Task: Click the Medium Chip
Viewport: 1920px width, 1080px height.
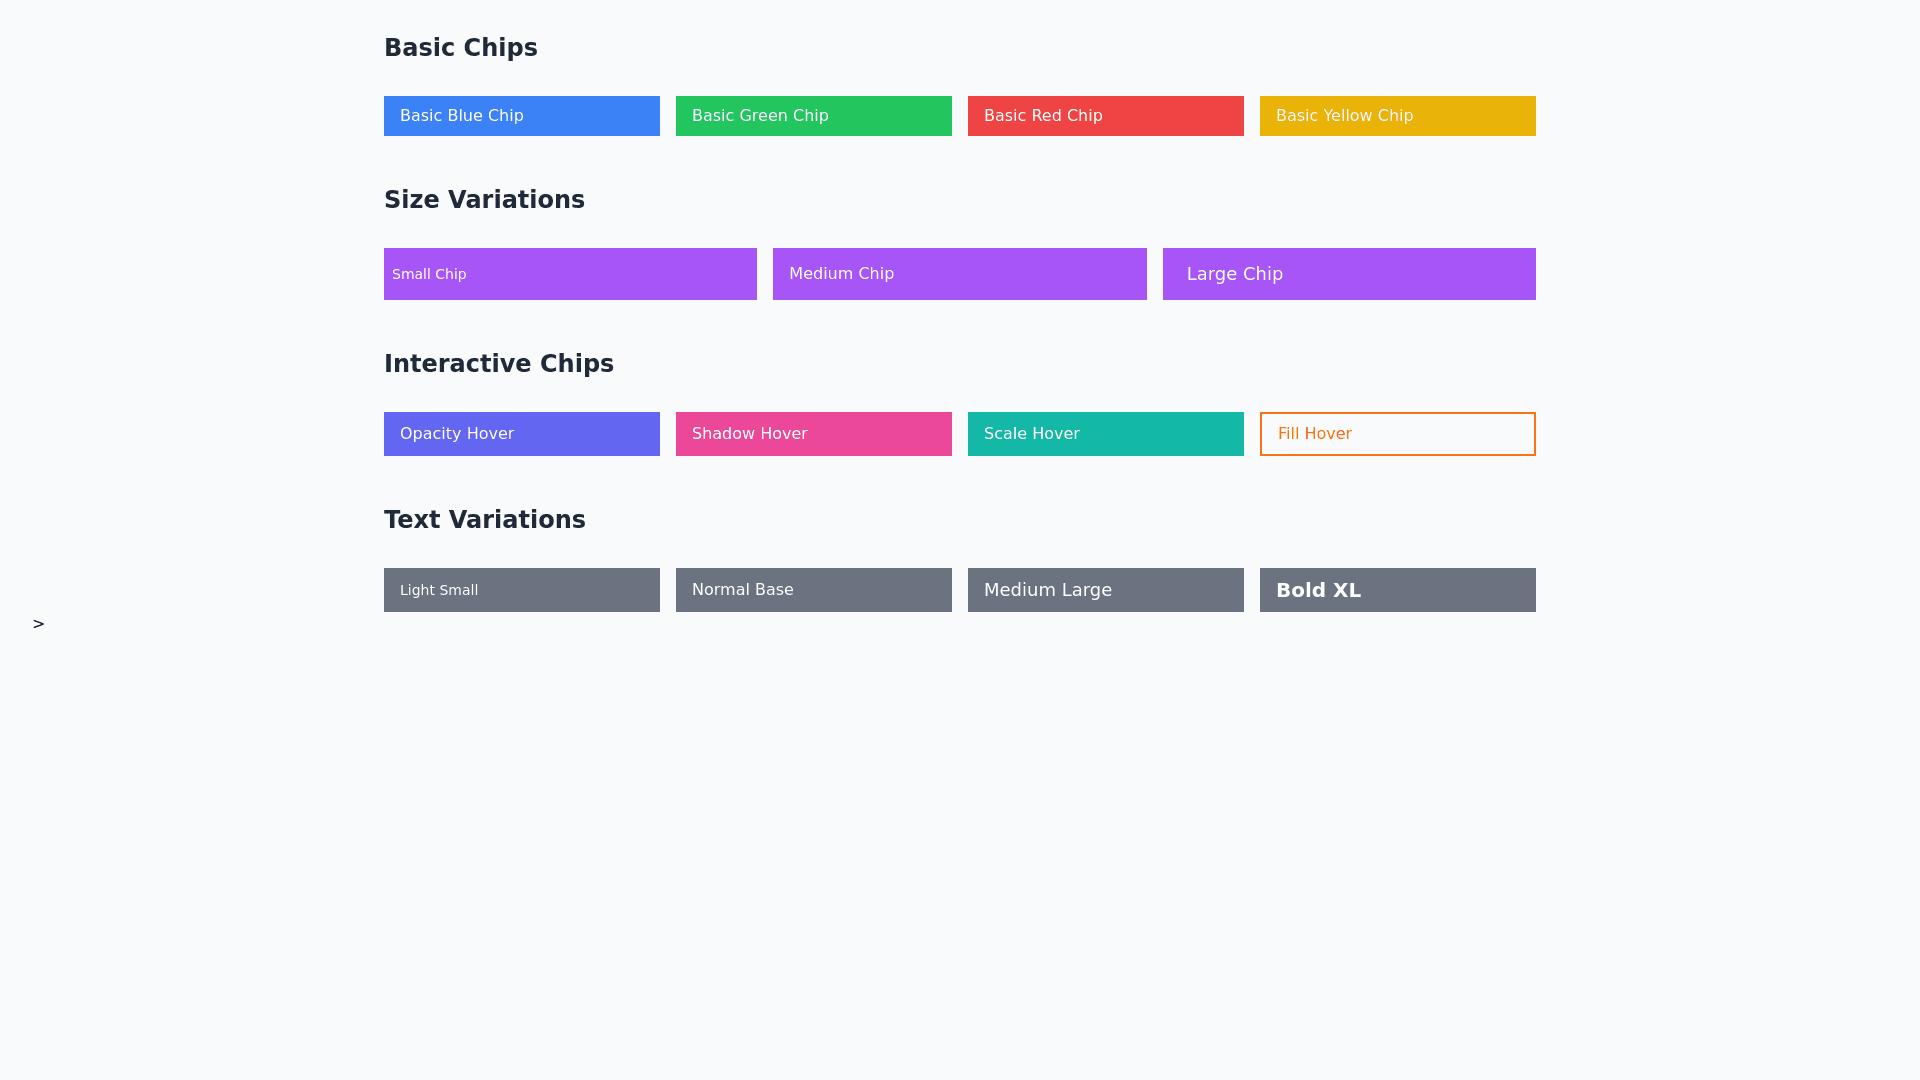Action: point(959,274)
